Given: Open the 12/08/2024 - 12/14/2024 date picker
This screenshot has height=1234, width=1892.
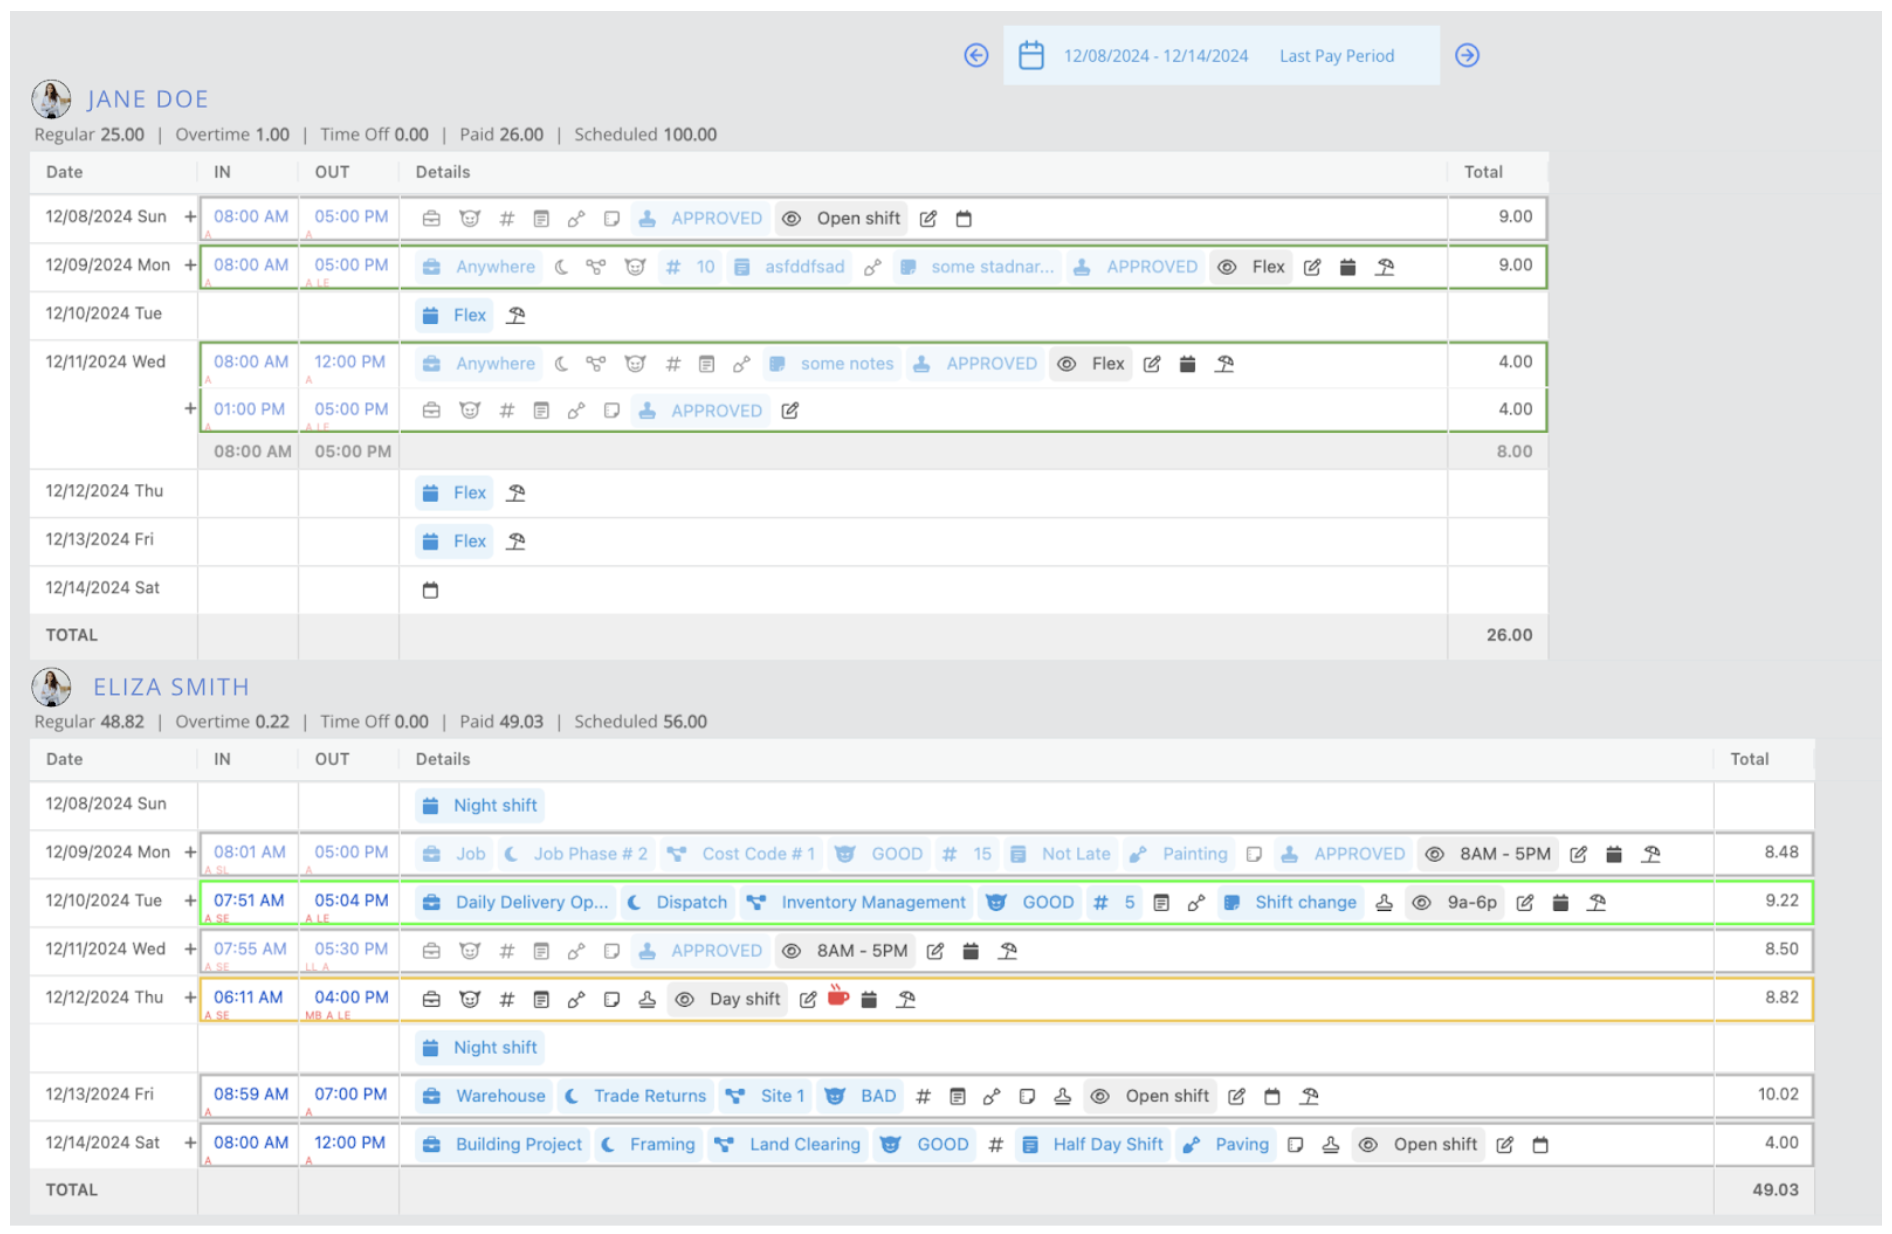Looking at the screenshot, I should [1155, 55].
